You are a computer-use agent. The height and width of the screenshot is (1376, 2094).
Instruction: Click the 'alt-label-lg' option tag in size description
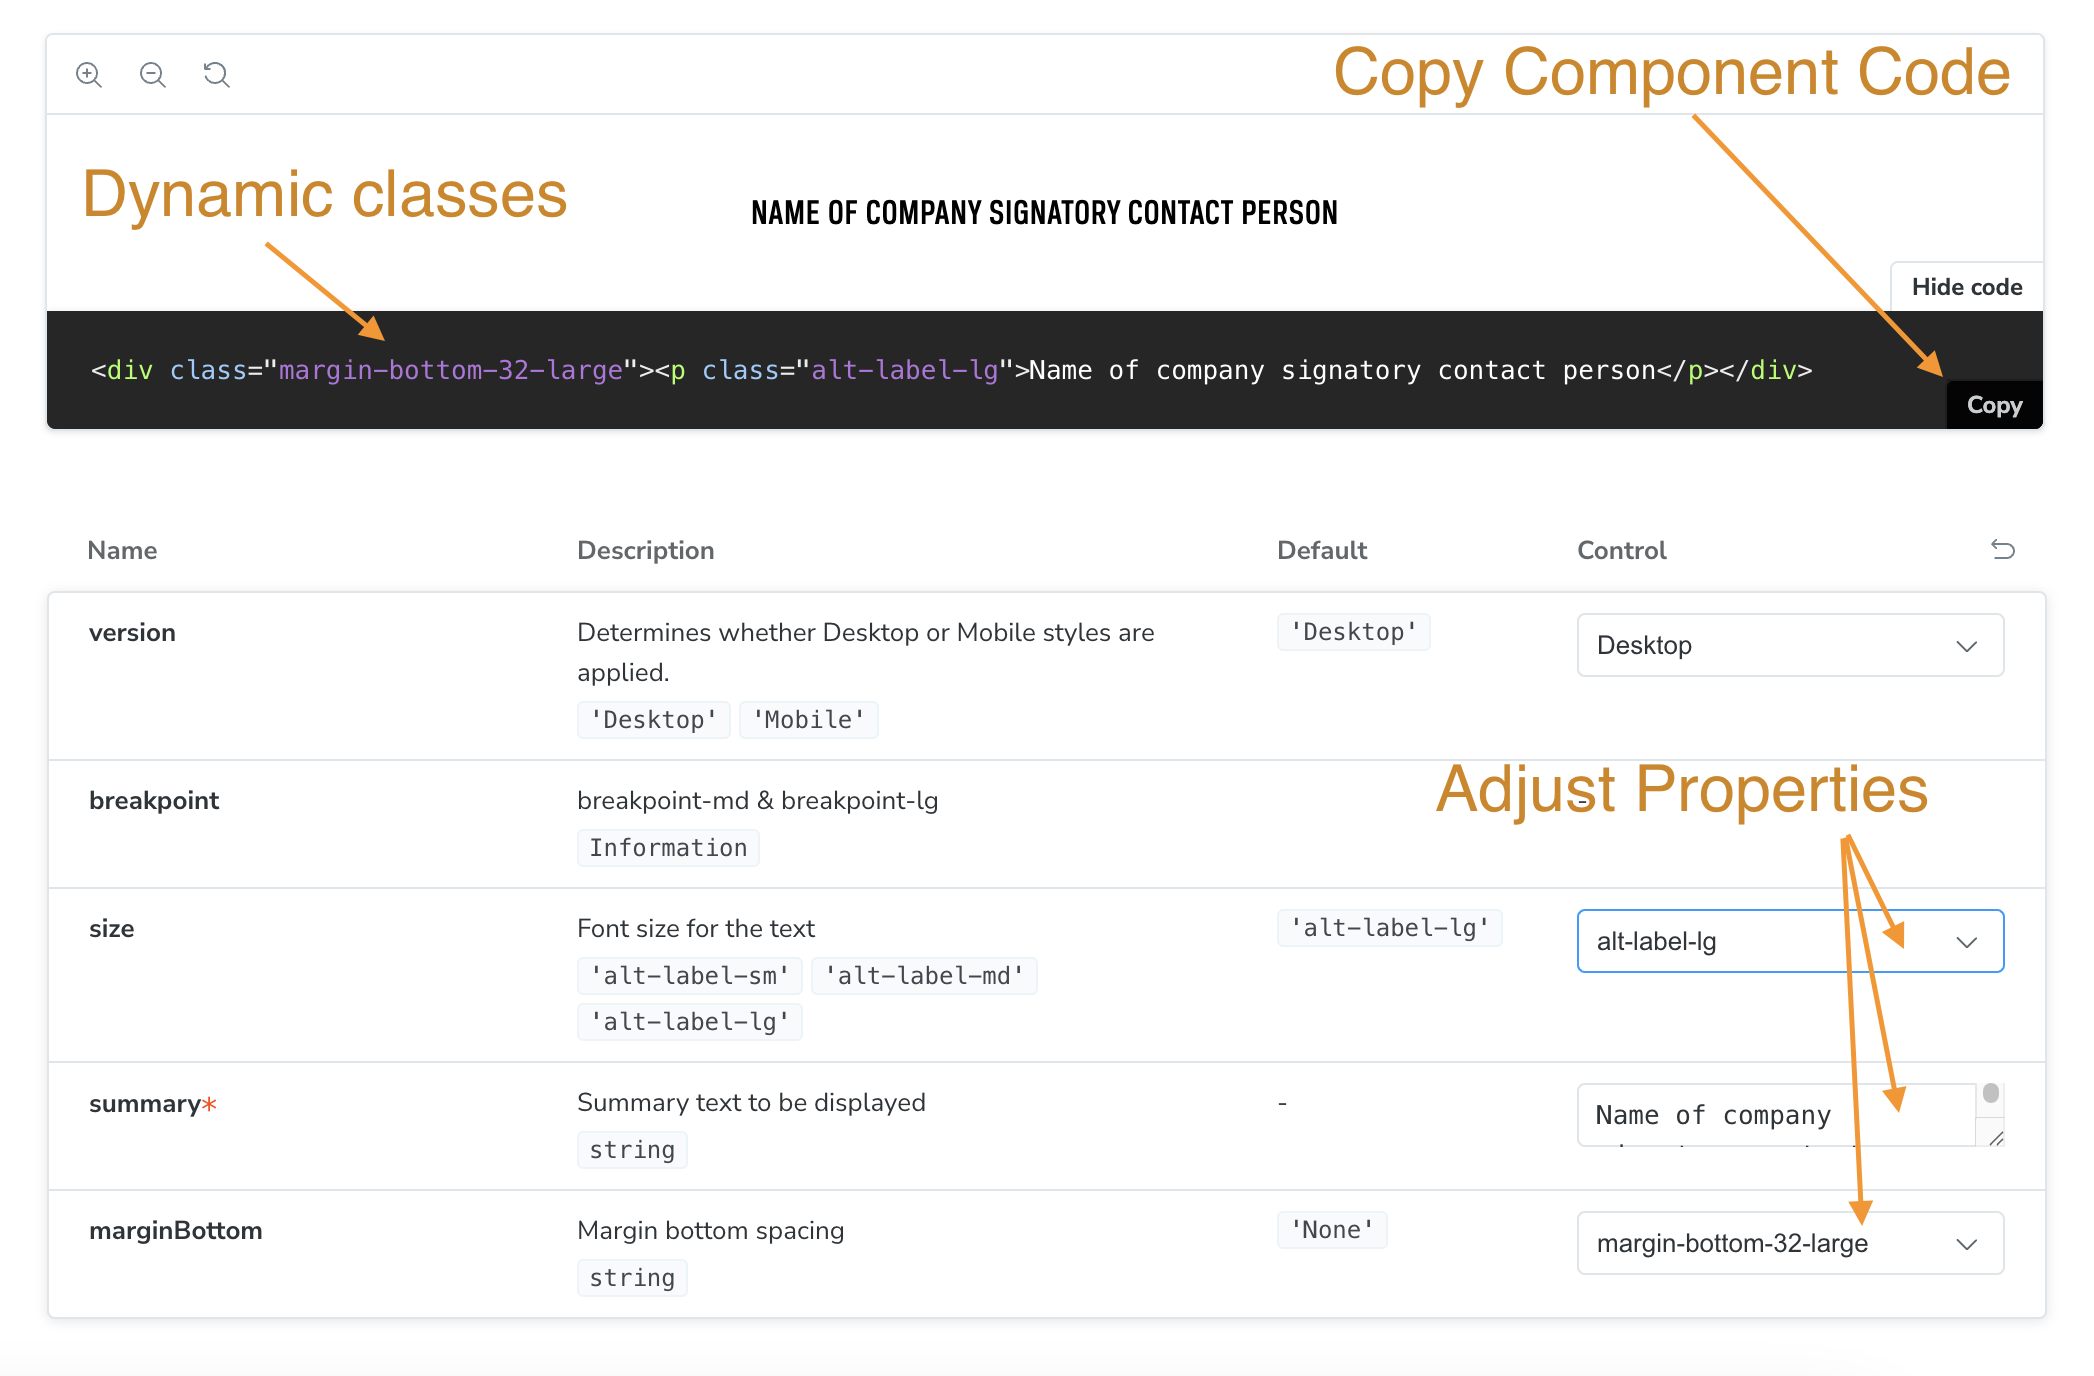[690, 1022]
